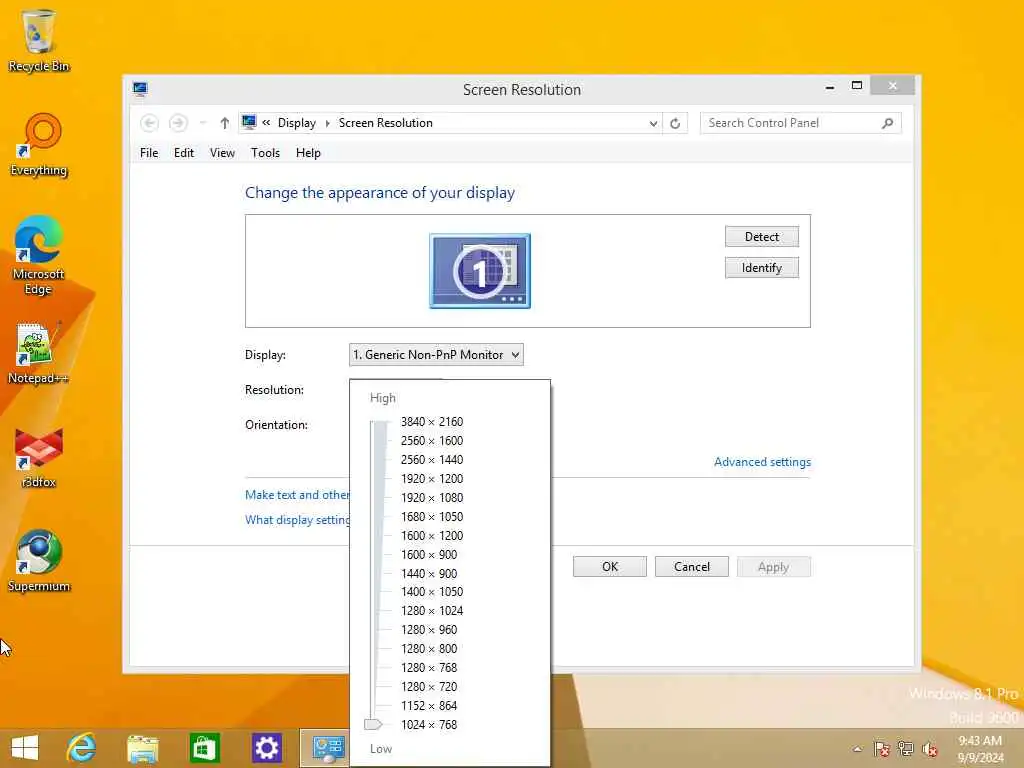Select 1280 × 960 resolution
Viewport: 1024px width, 768px height.
click(429, 630)
